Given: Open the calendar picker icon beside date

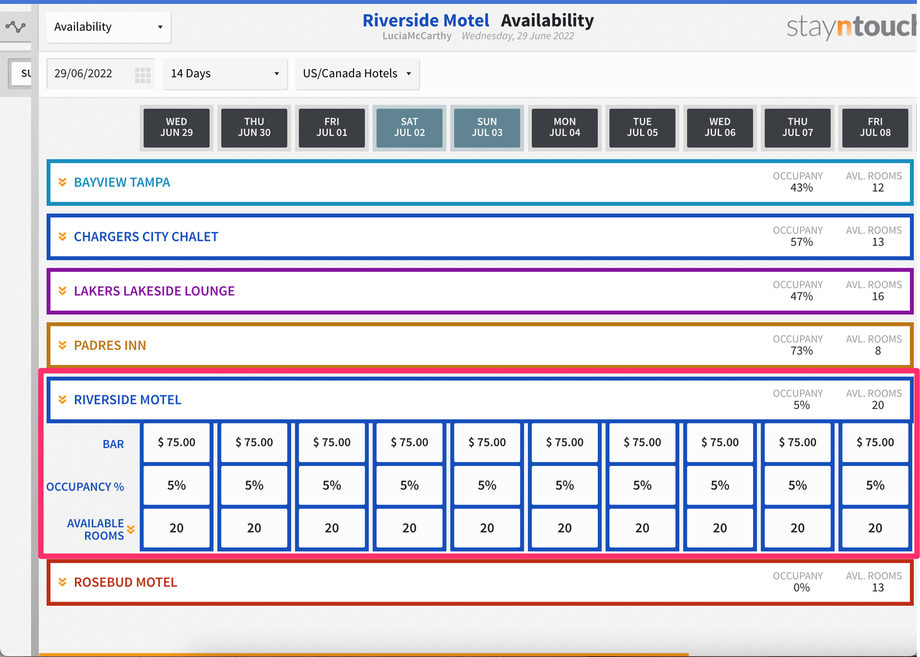Looking at the screenshot, I should tap(143, 74).
